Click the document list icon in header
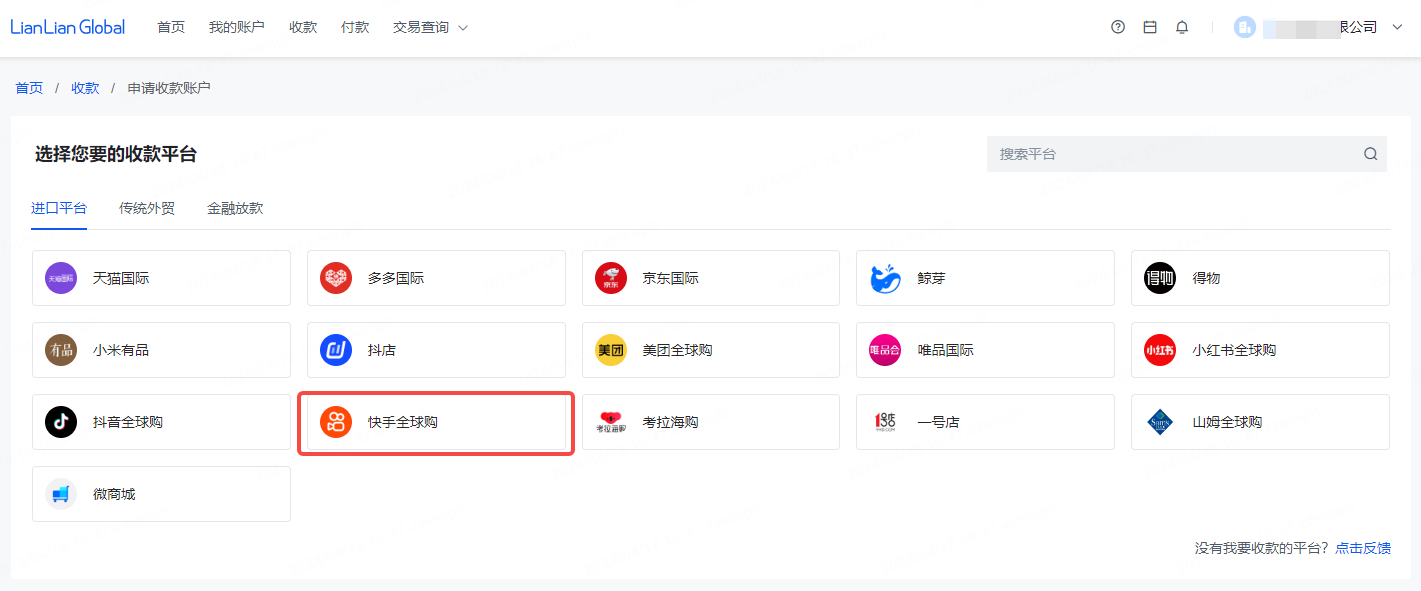Image resolution: width=1421 pixels, height=591 pixels. tap(1150, 27)
